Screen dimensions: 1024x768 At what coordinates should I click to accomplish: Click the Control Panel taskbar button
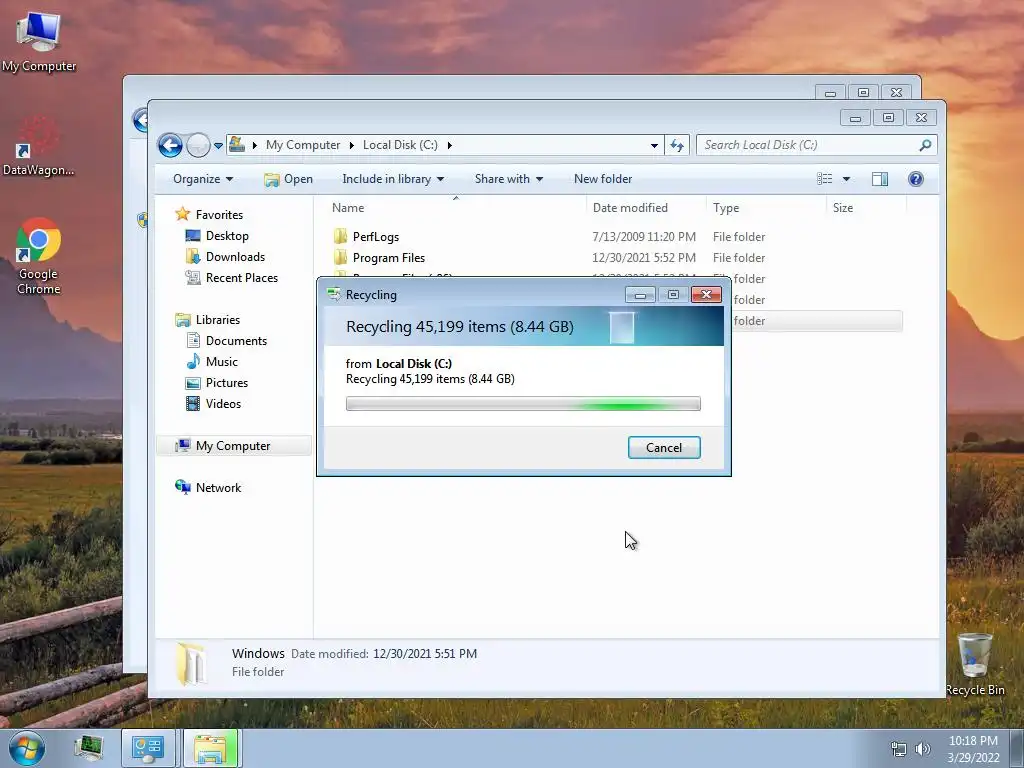click(148, 748)
